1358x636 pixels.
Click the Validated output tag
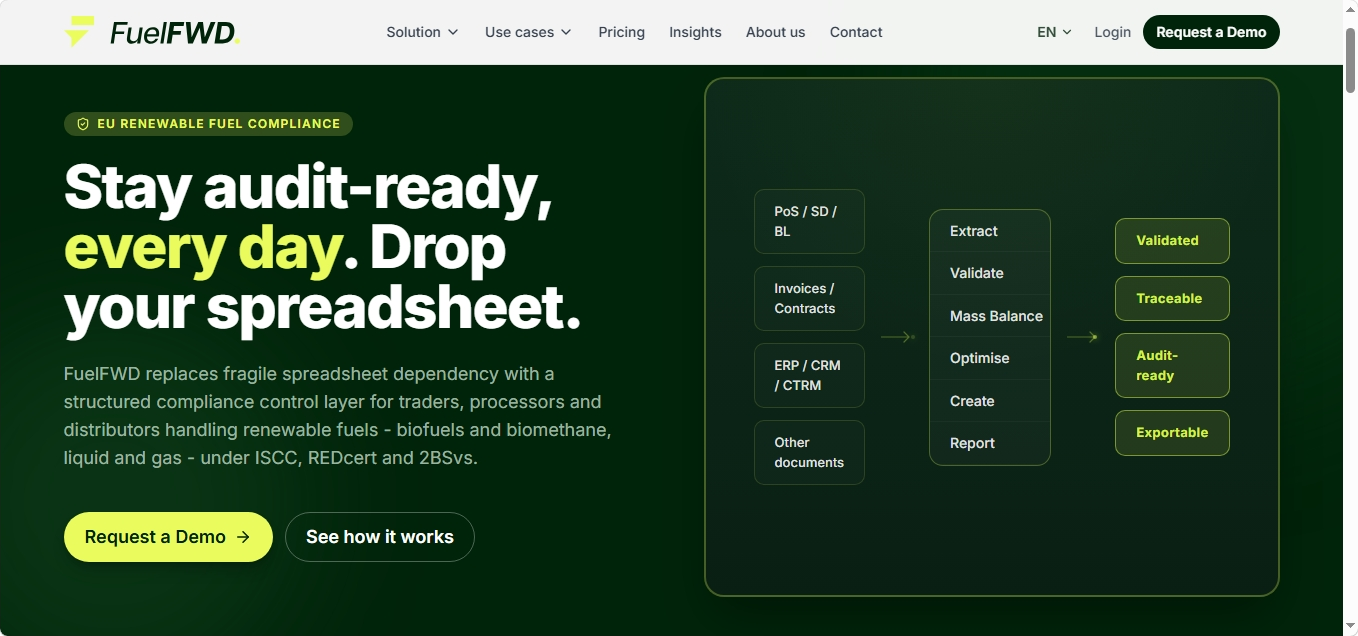tap(1172, 241)
